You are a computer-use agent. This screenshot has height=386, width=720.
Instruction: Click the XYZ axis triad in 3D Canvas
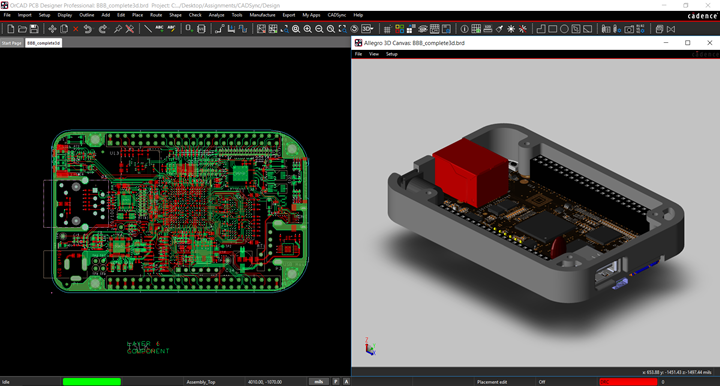(x=370, y=347)
